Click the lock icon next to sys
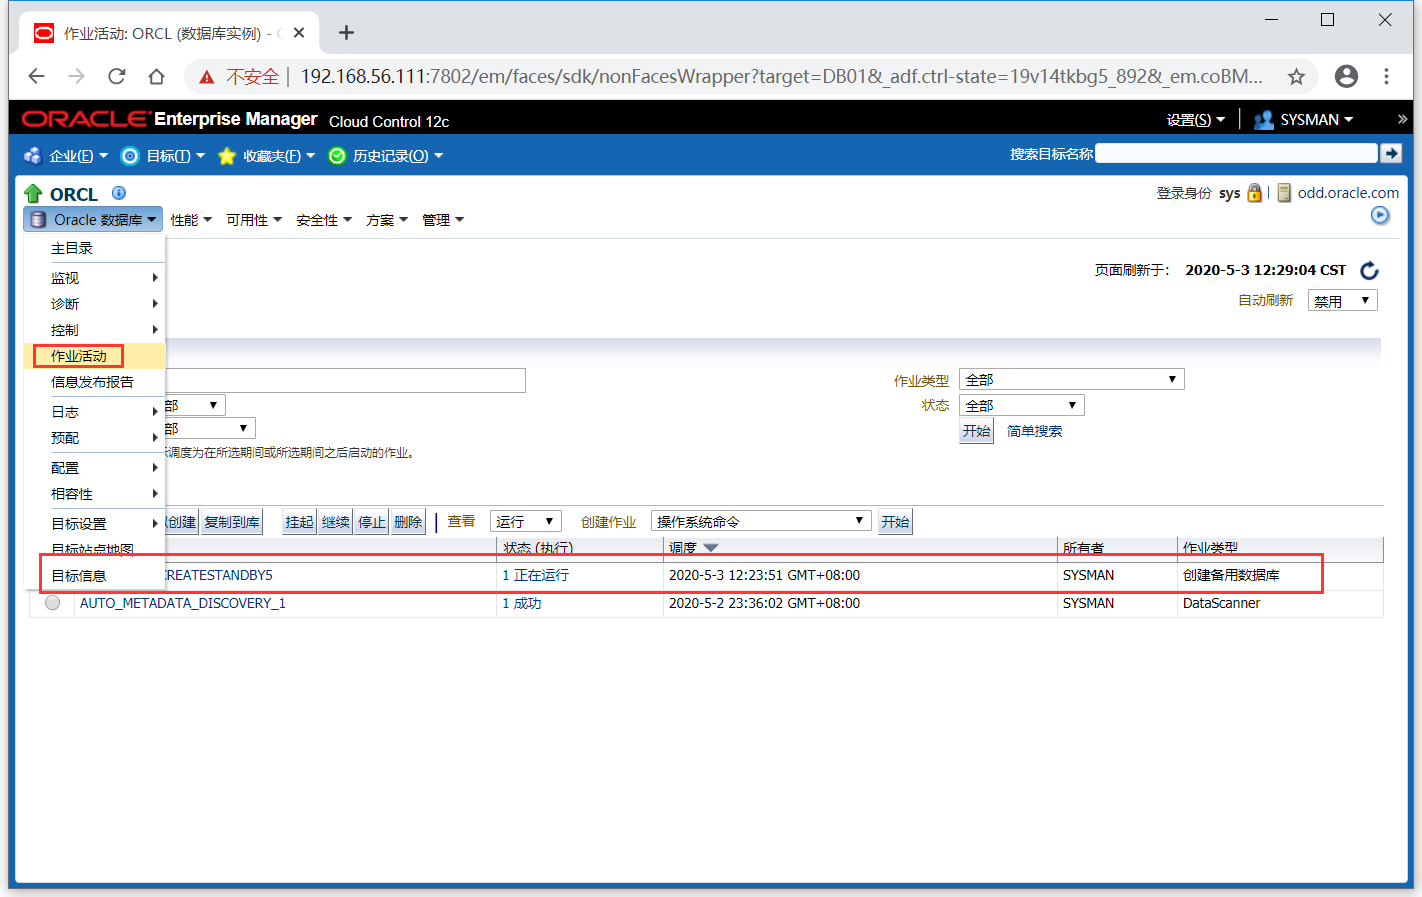 click(x=1254, y=192)
